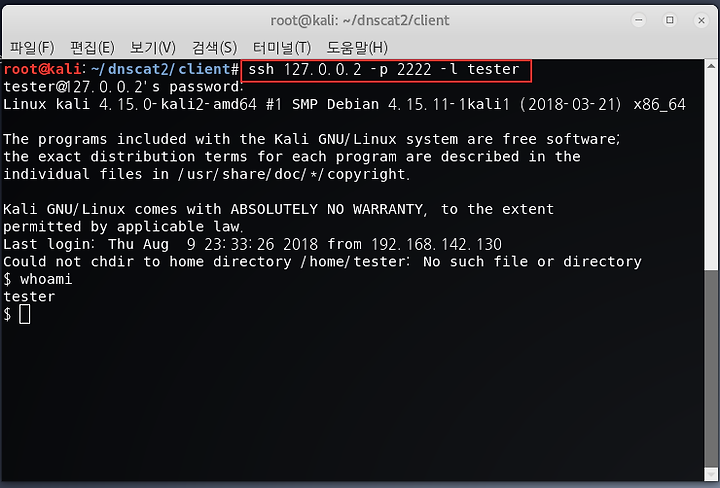Open the 파일(F) menu
Viewport: 720px width, 488px height.
(32, 47)
